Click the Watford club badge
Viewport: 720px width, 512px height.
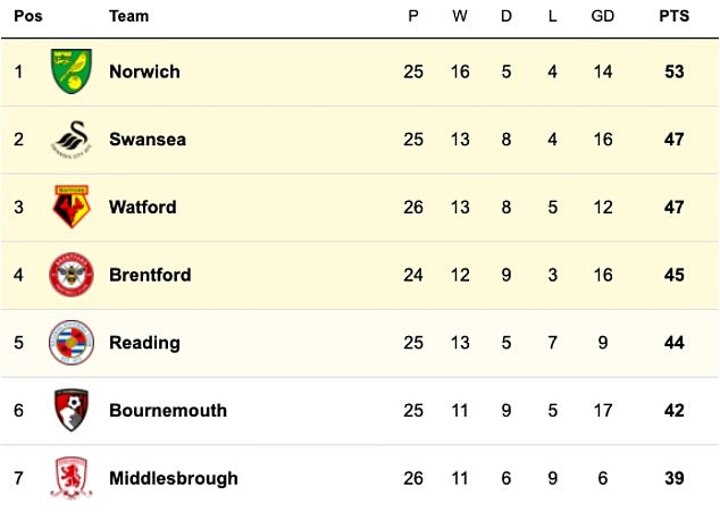72,207
